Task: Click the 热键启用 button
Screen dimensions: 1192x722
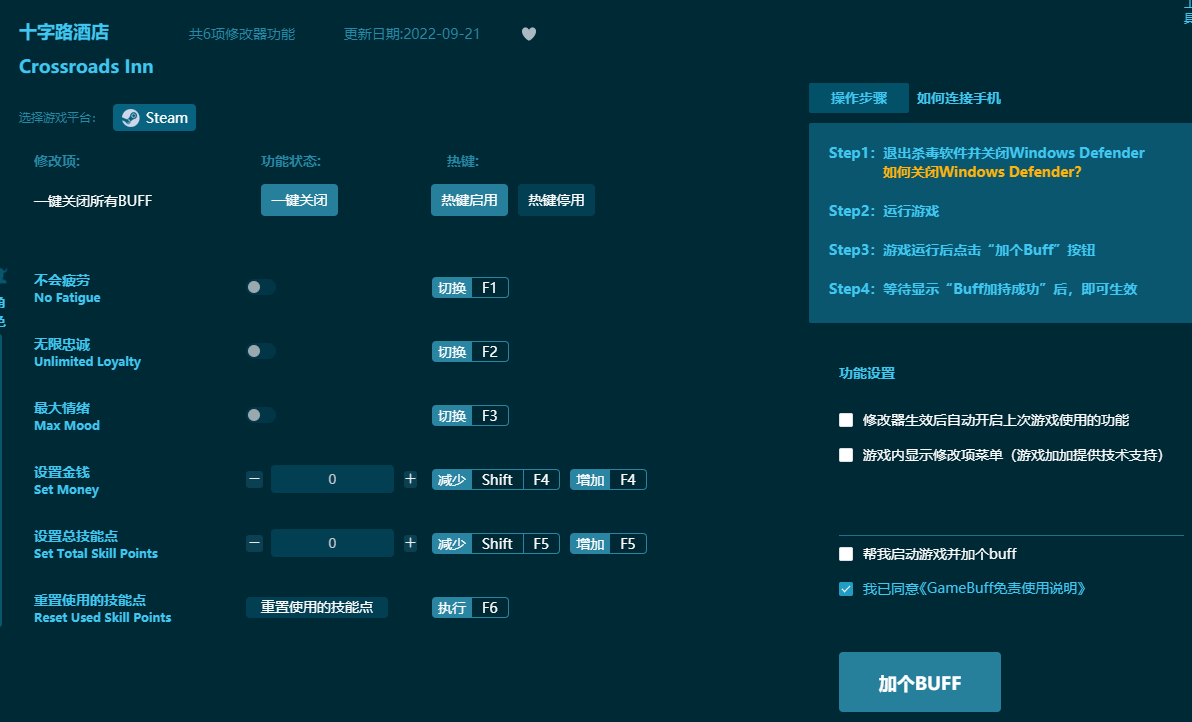Action: tap(469, 200)
